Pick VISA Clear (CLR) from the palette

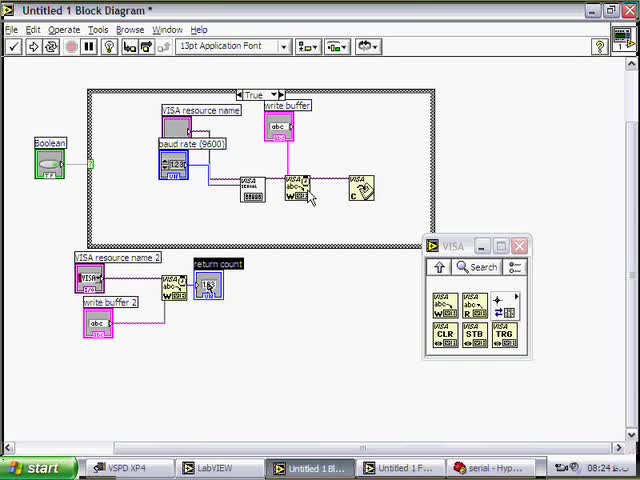445,335
